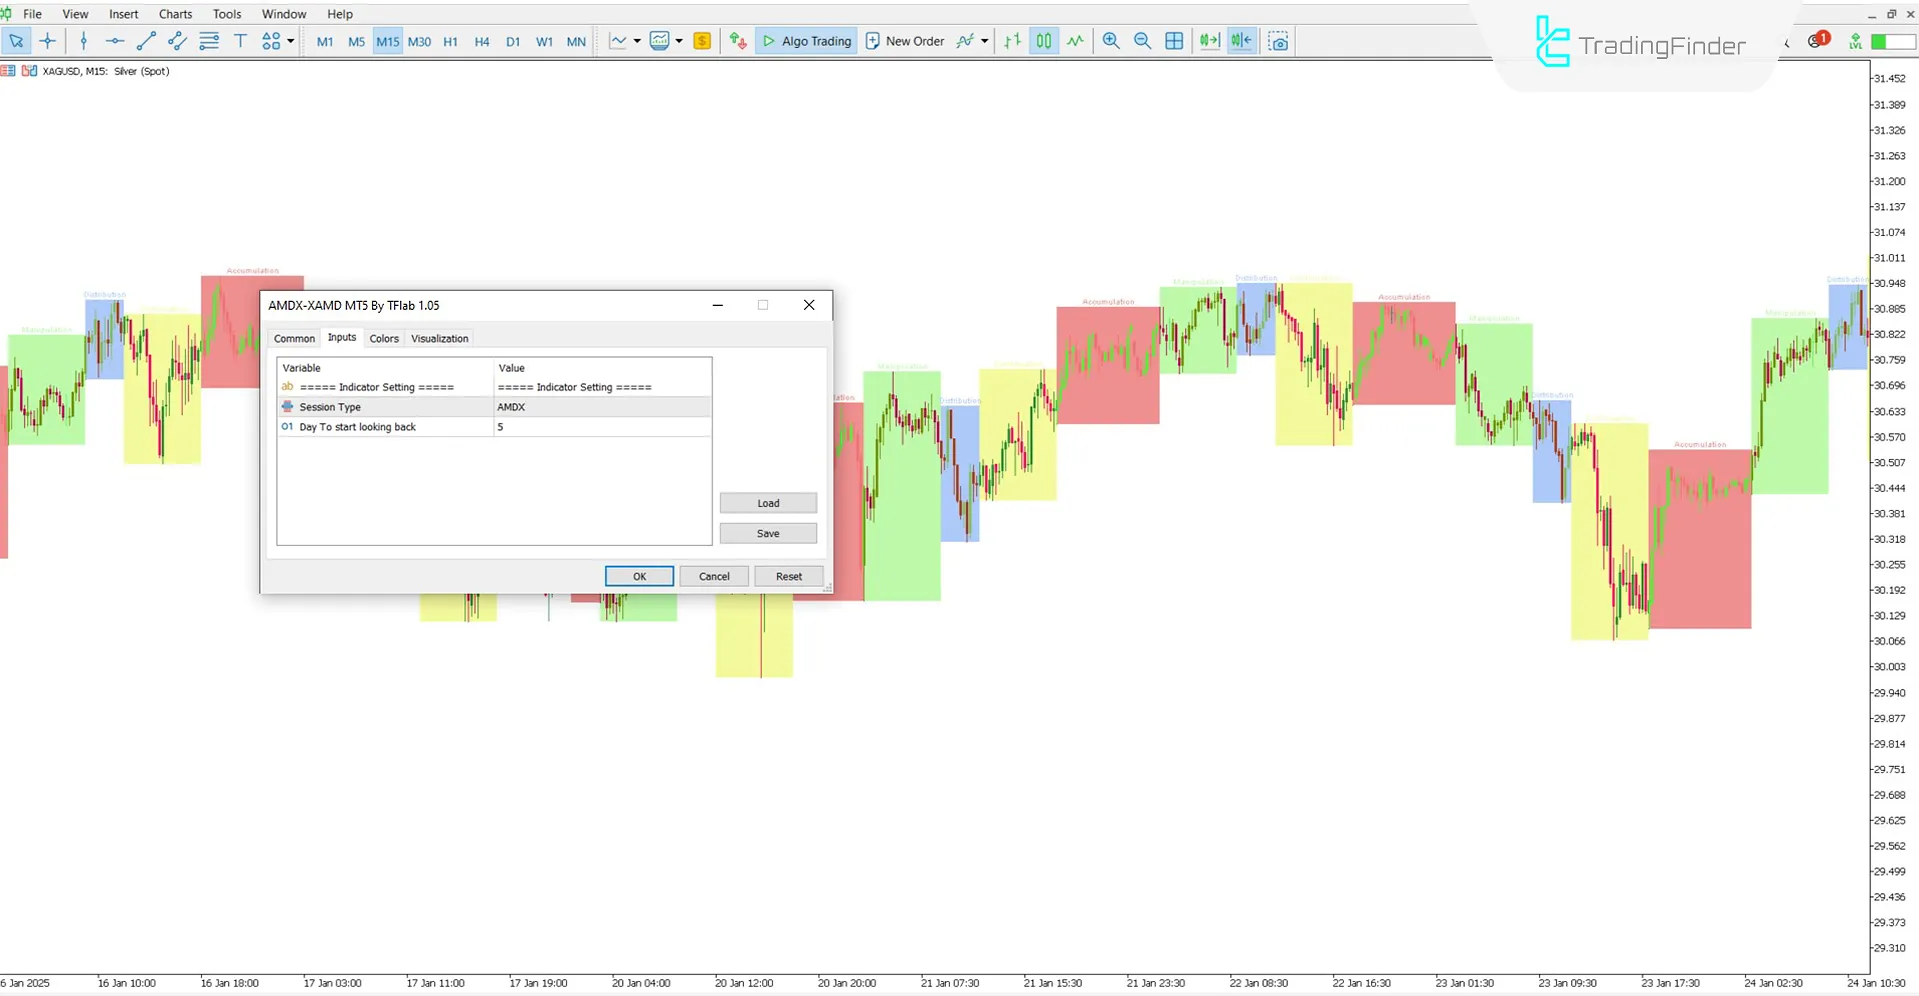Select the vertical line drawing tool
The height and width of the screenshot is (996, 1919).
(x=84, y=41)
